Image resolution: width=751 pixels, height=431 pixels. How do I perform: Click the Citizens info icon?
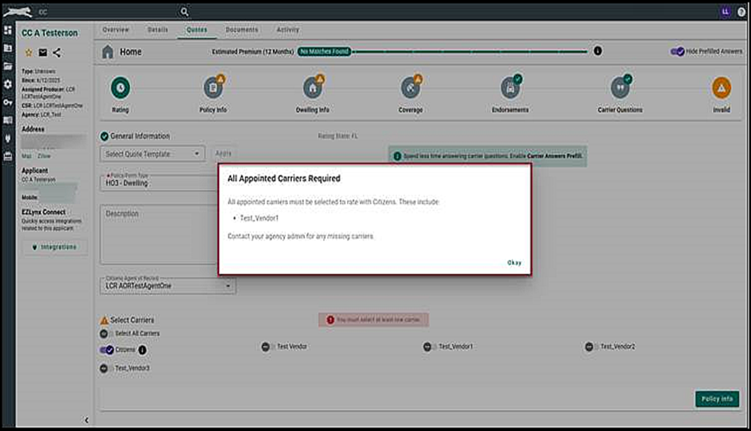coord(142,350)
